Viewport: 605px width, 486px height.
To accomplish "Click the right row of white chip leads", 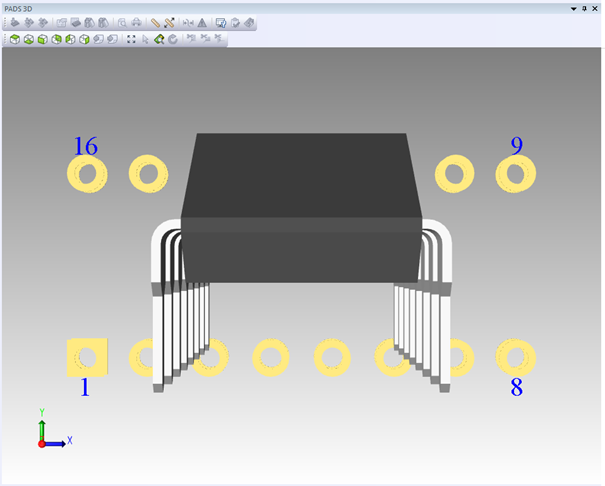I will click(x=422, y=307).
